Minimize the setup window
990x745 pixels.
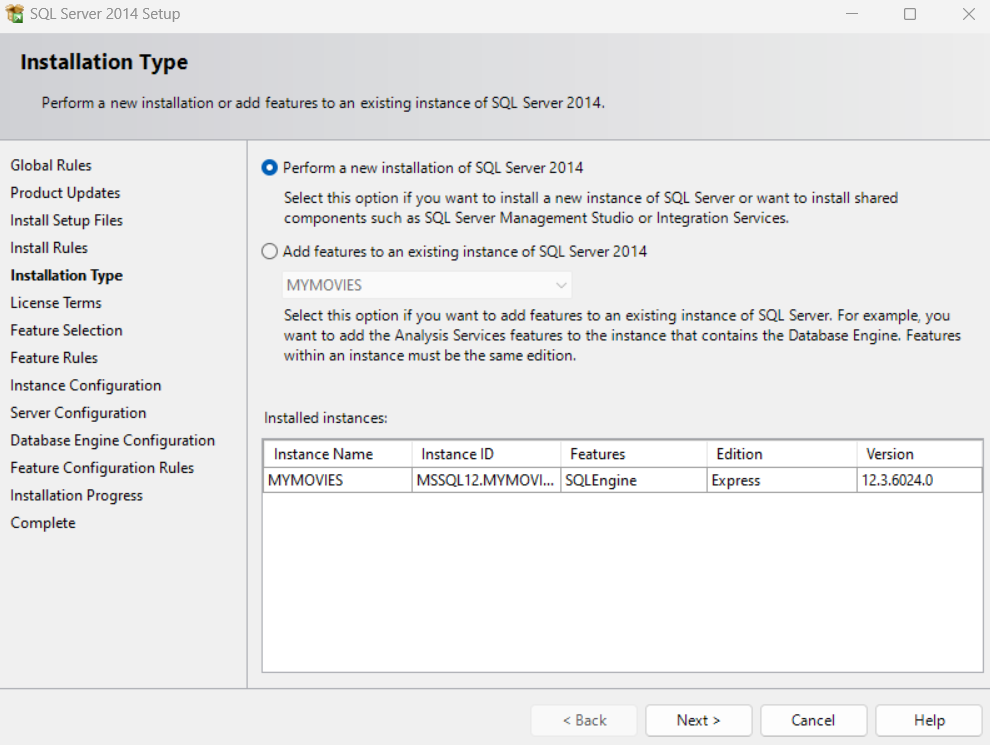[x=852, y=14]
